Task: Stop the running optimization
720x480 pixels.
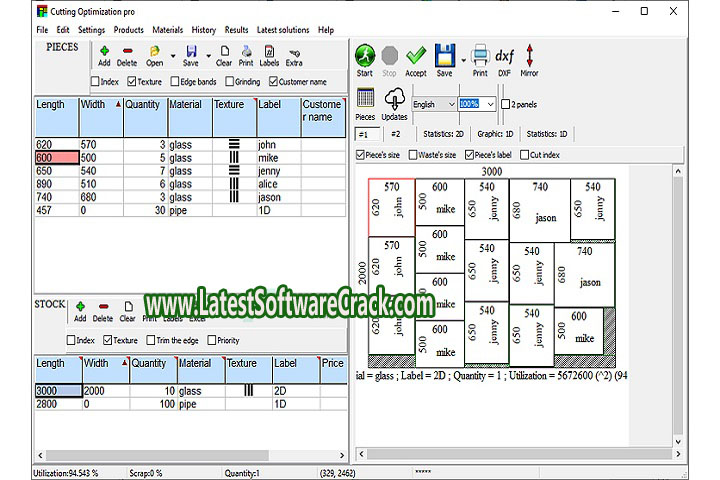Action: 389,60
